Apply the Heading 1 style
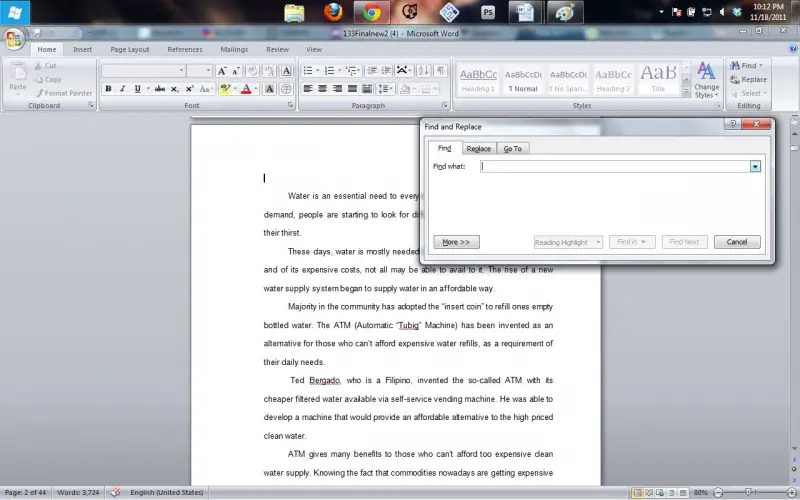This screenshot has width=800, height=500. tap(478, 81)
